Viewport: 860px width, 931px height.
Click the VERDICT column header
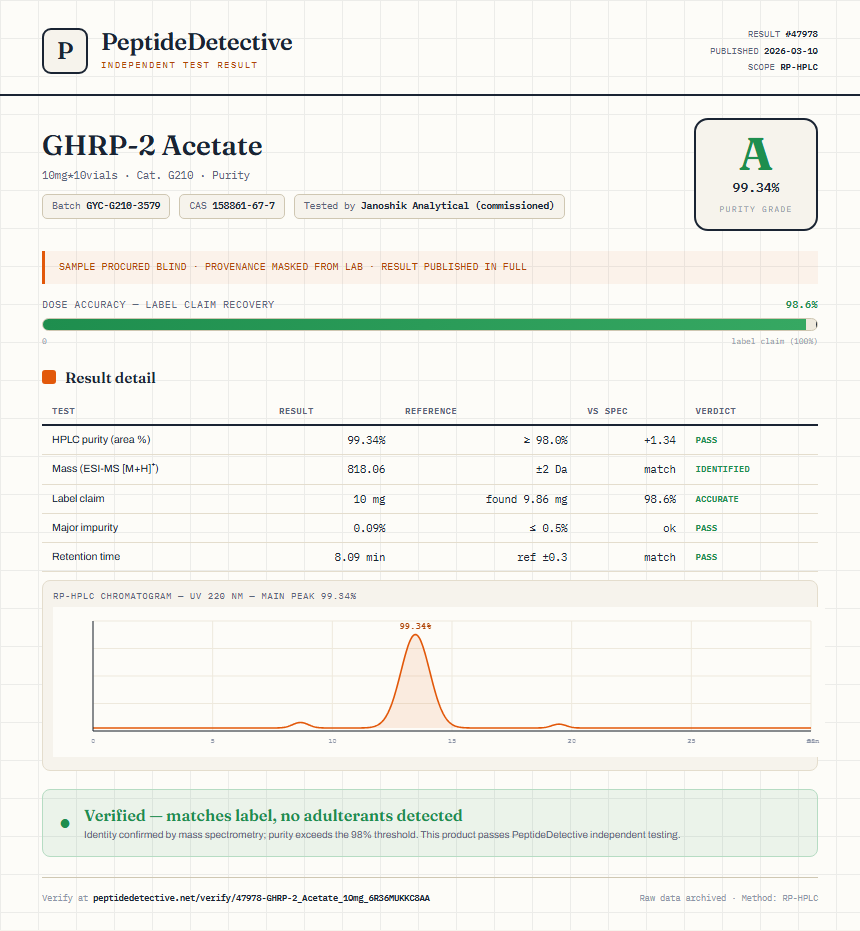715,411
